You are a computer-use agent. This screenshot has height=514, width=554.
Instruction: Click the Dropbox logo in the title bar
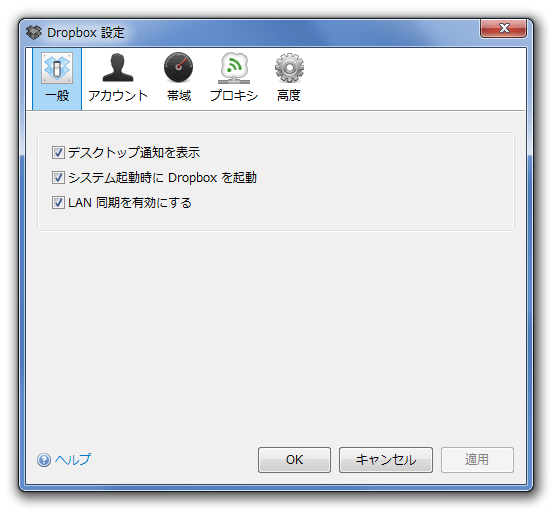pos(34,33)
